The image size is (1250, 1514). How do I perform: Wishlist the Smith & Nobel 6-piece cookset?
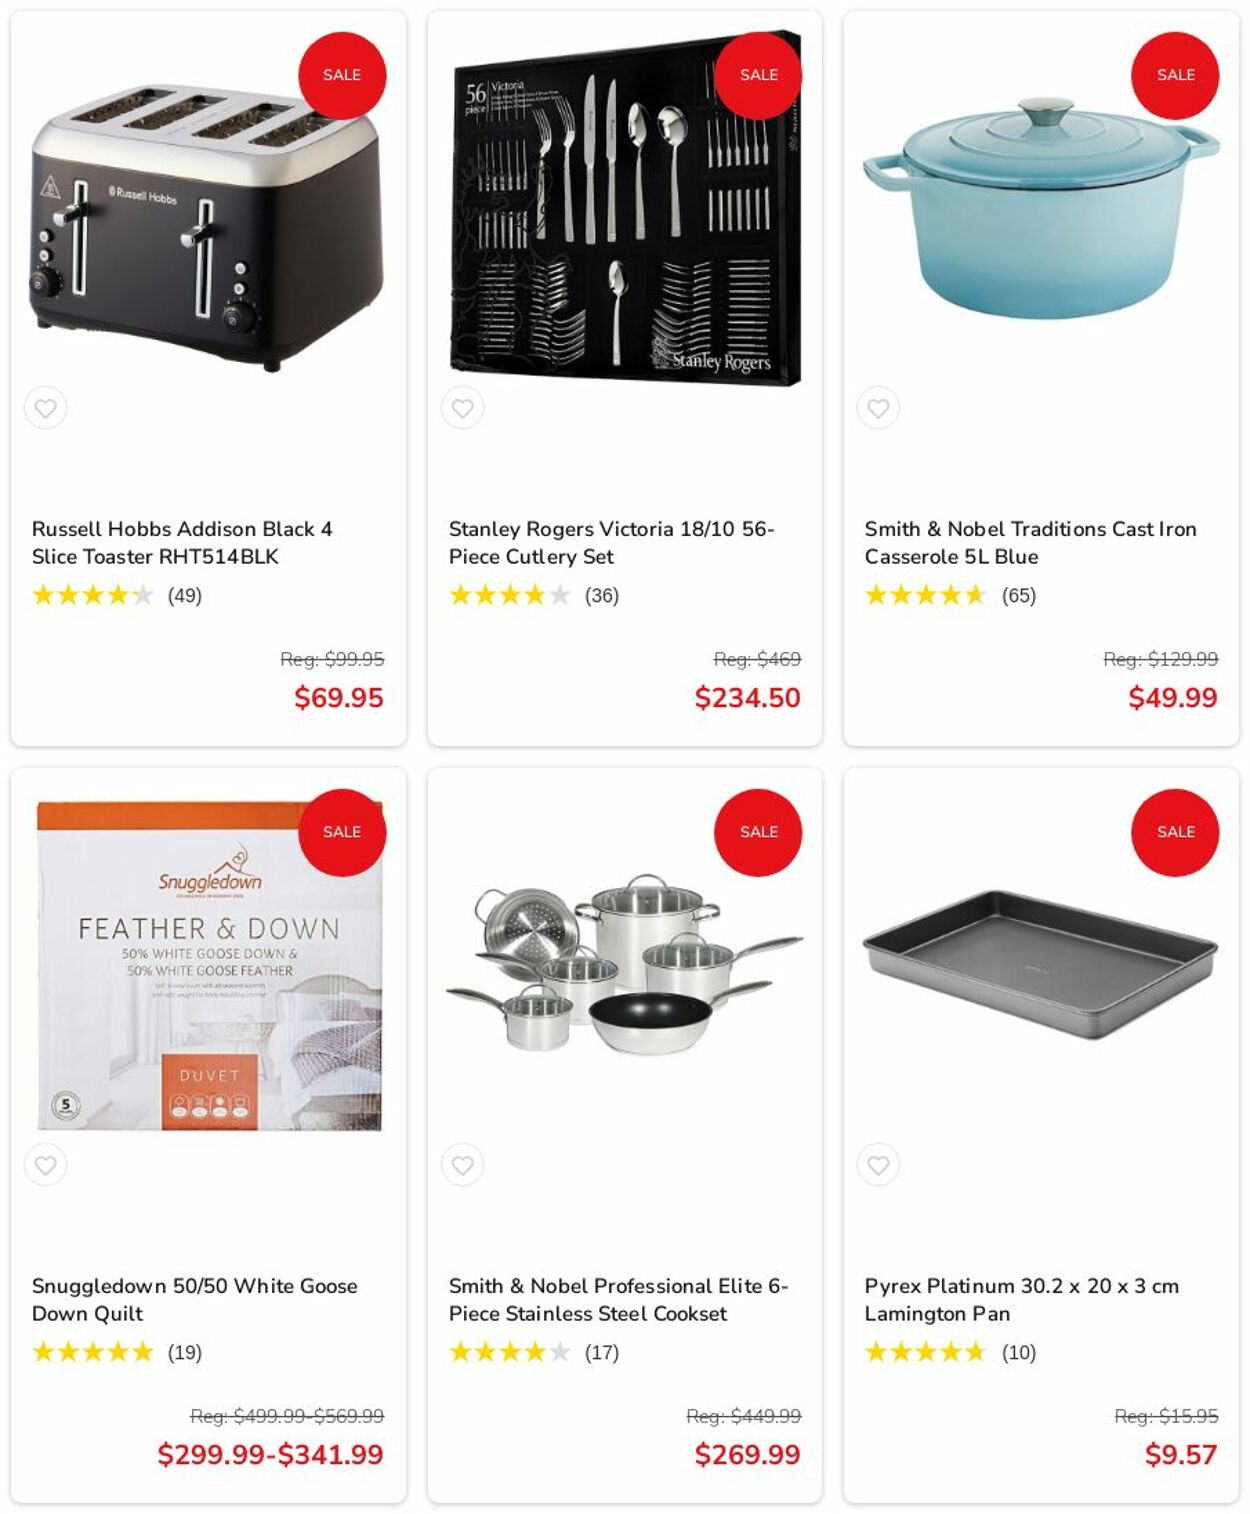pos(462,1165)
